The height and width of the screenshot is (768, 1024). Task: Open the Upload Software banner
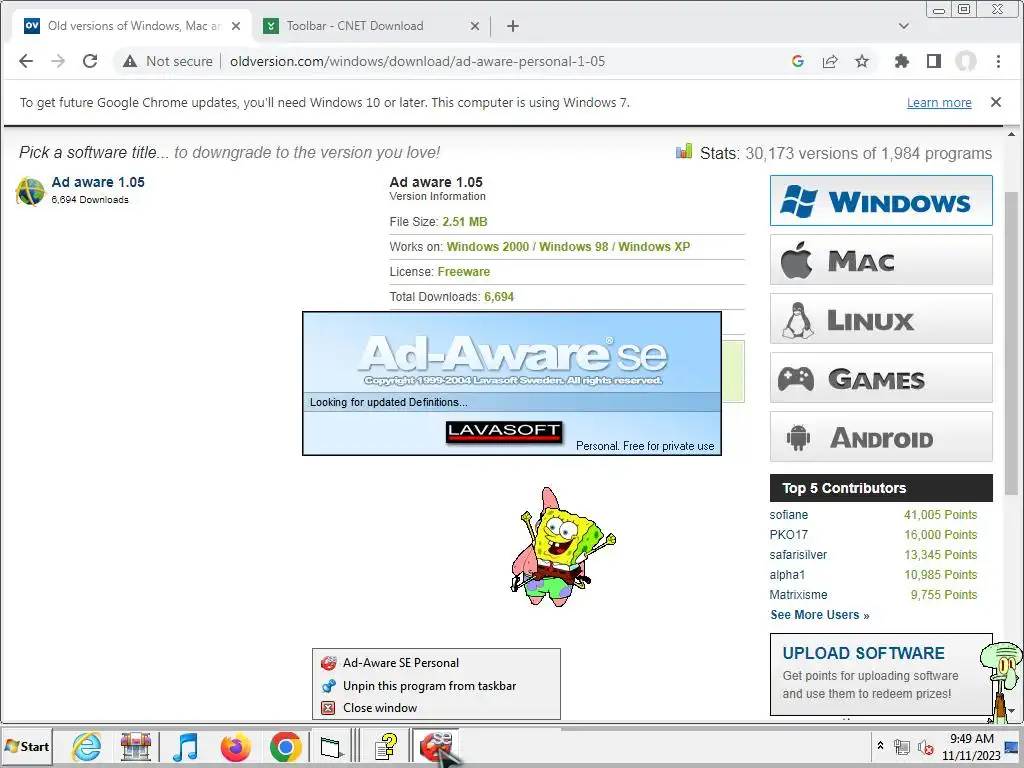coord(881,674)
